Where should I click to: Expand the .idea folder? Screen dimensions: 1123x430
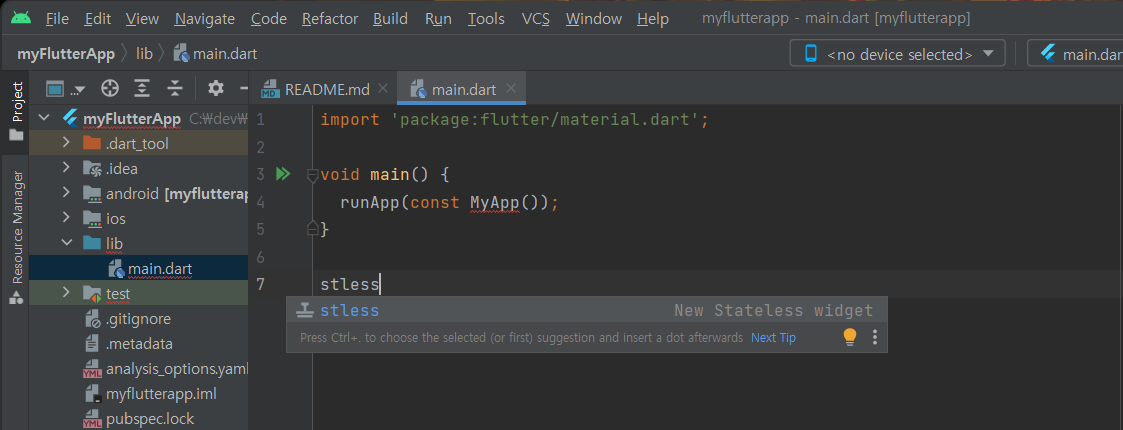click(x=66, y=168)
